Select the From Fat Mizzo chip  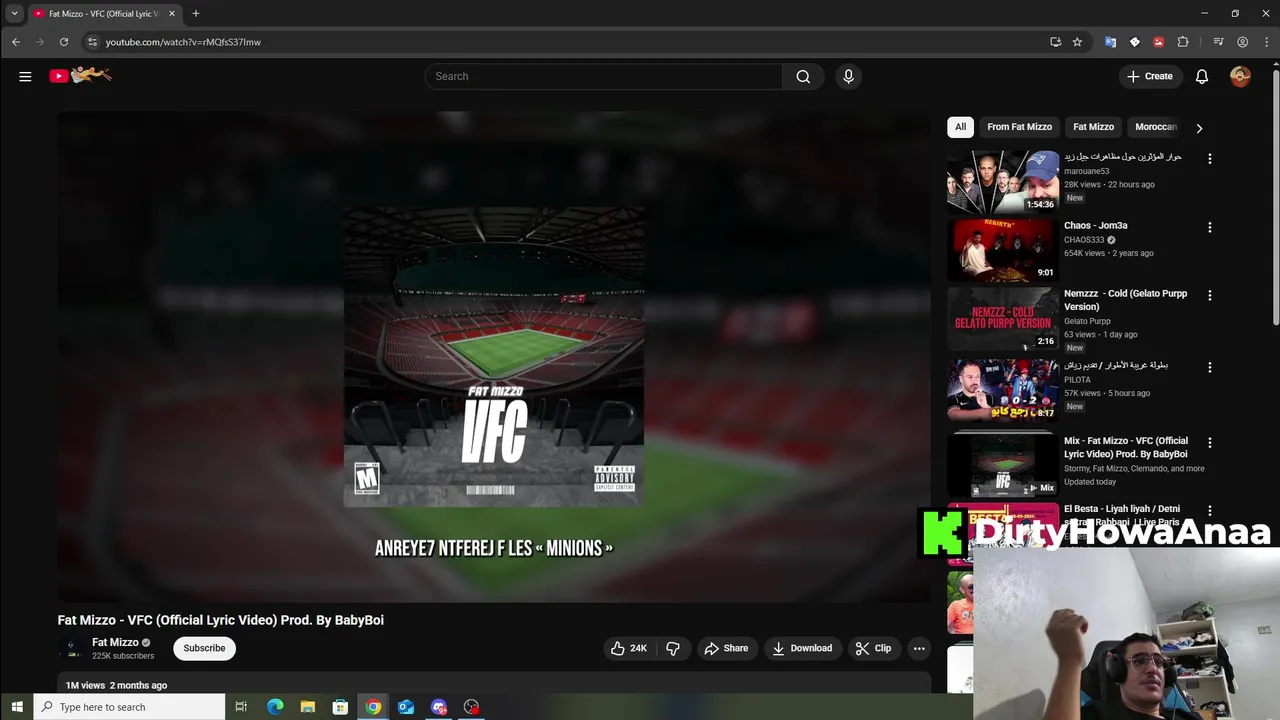(x=1019, y=127)
